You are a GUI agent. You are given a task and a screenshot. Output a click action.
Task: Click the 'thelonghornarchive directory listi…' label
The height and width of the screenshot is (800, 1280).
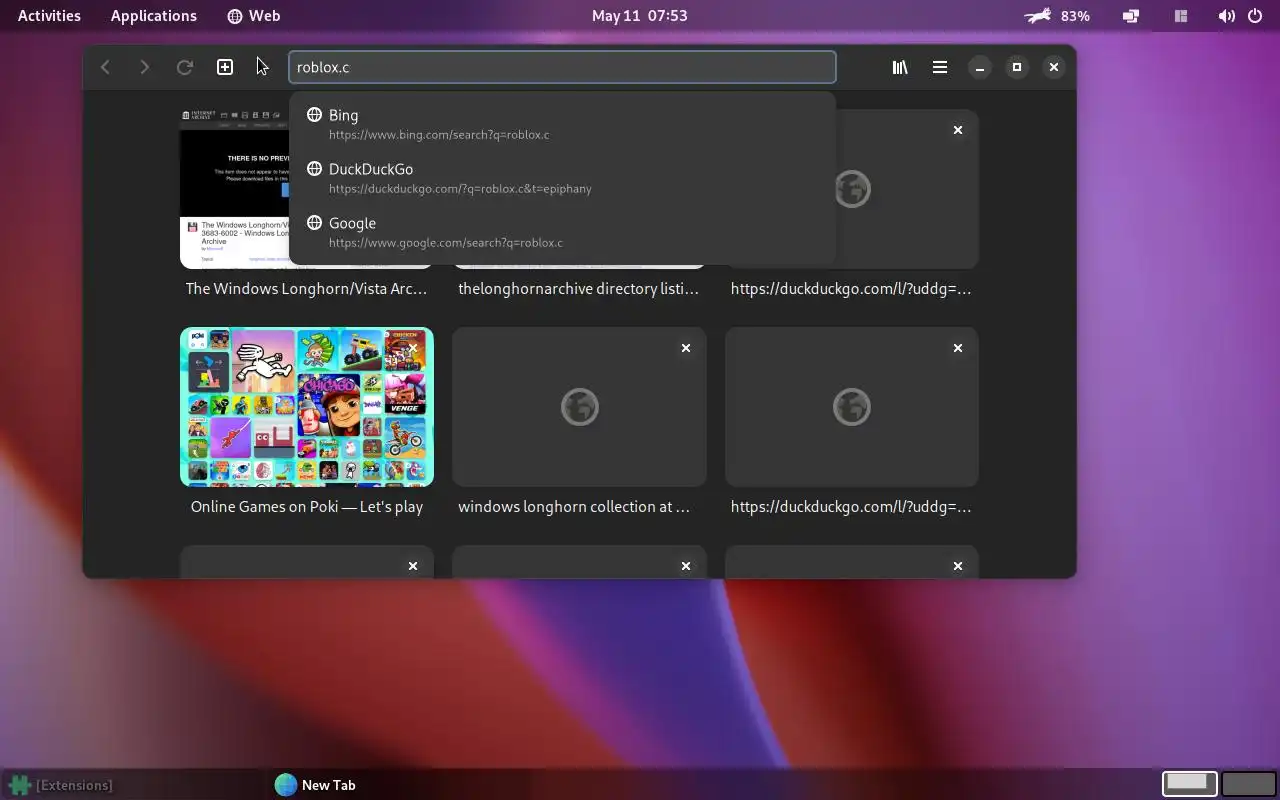pyautogui.click(x=578, y=289)
